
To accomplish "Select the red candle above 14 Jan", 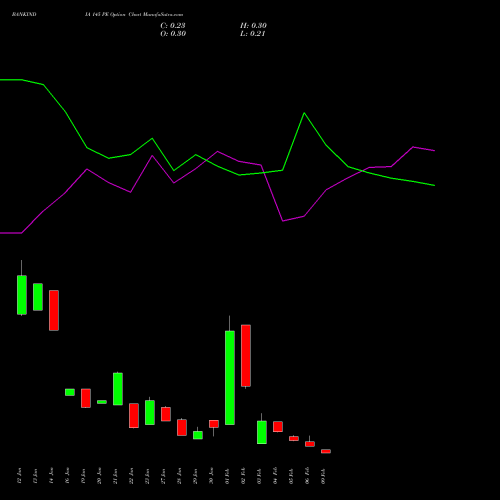I will click(54, 310).
